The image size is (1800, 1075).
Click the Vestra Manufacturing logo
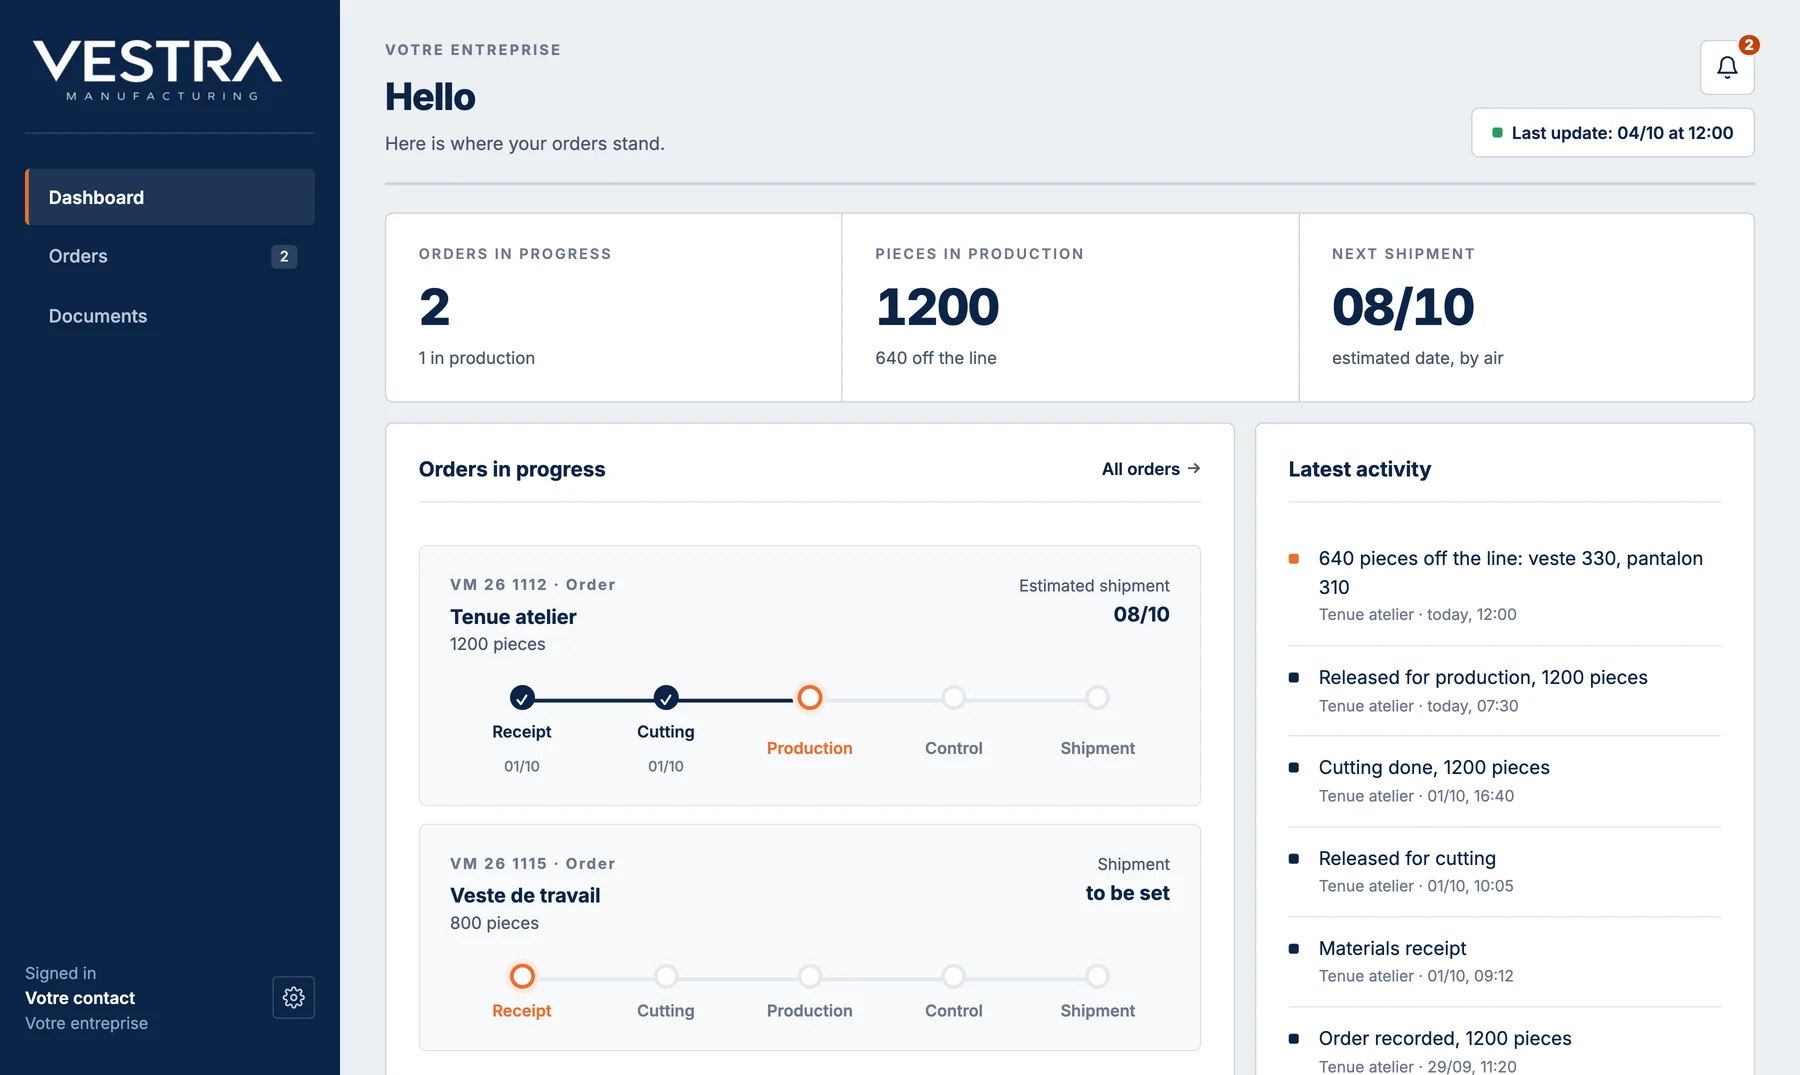(158, 70)
